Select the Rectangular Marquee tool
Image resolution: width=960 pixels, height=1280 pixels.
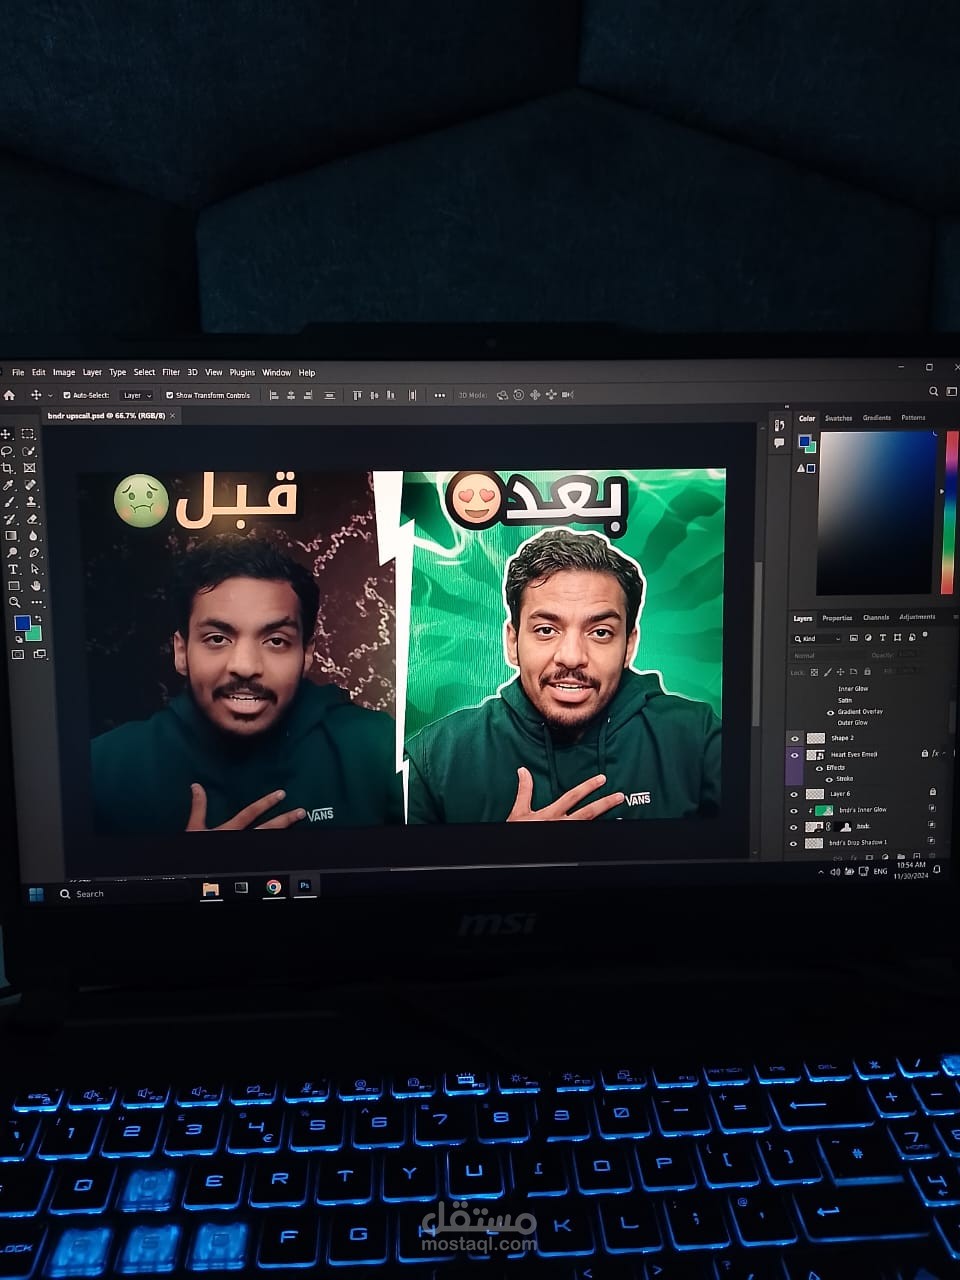click(29, 434)
